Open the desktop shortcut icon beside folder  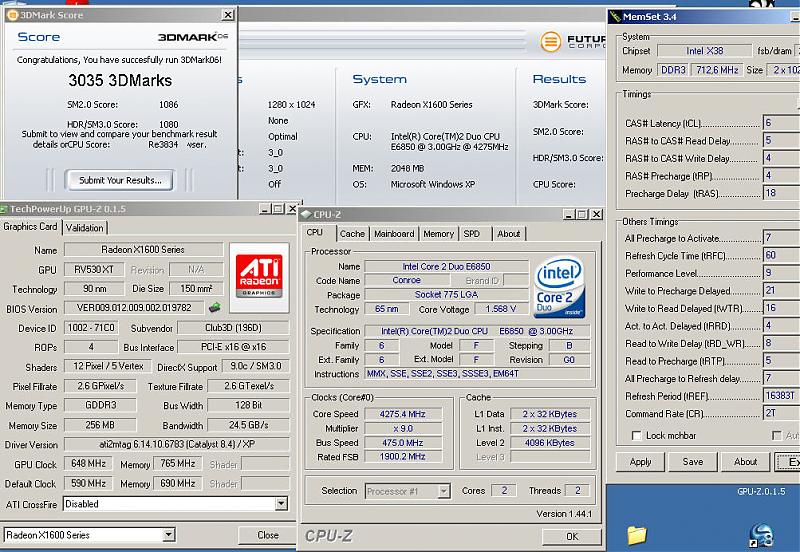pos(761,537)
